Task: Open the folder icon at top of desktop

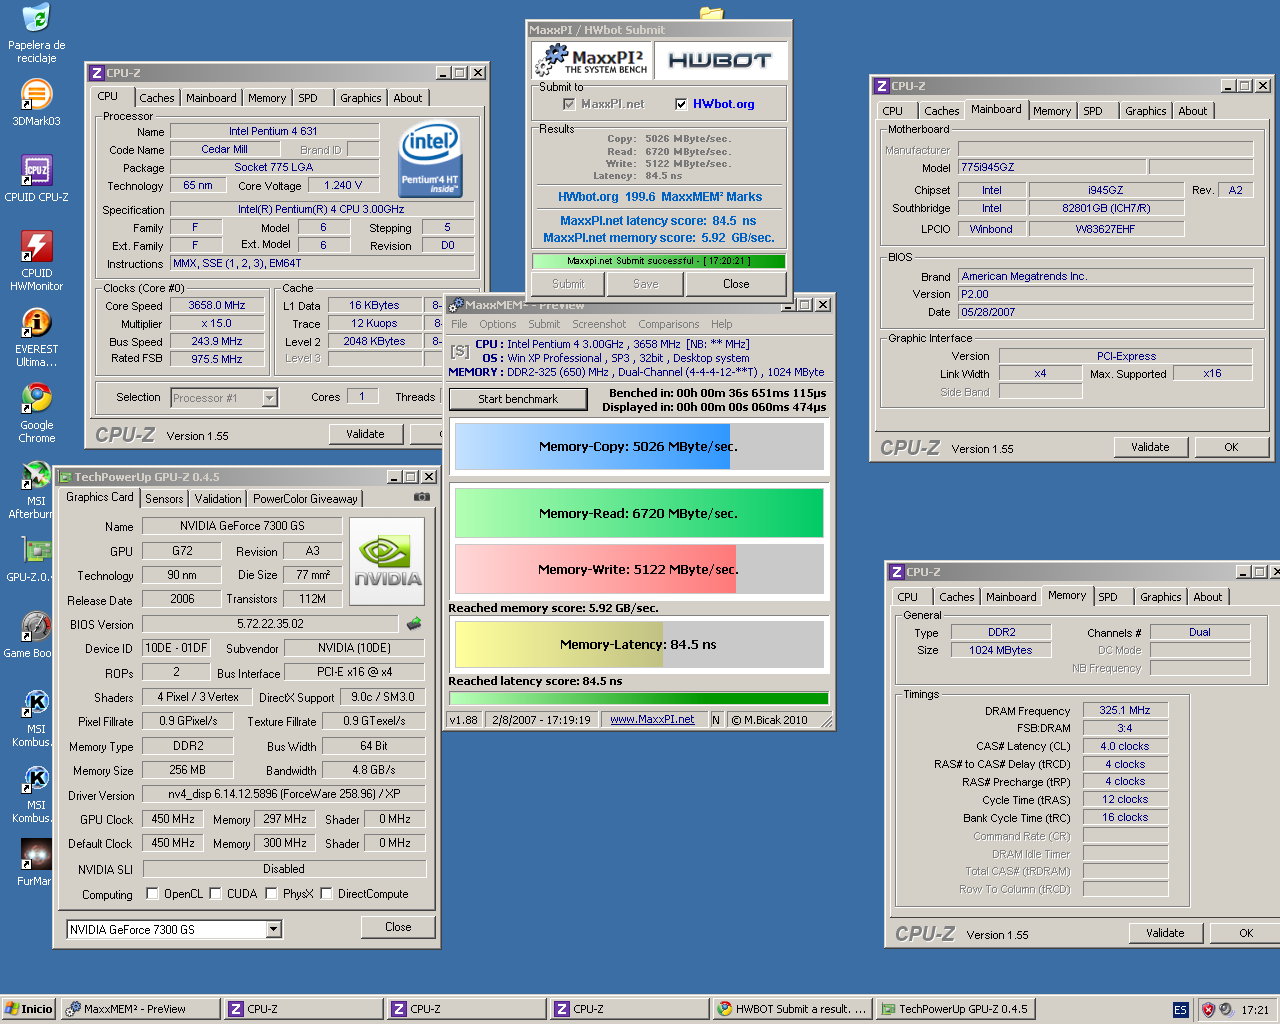Action: click(x=711, y=12)
